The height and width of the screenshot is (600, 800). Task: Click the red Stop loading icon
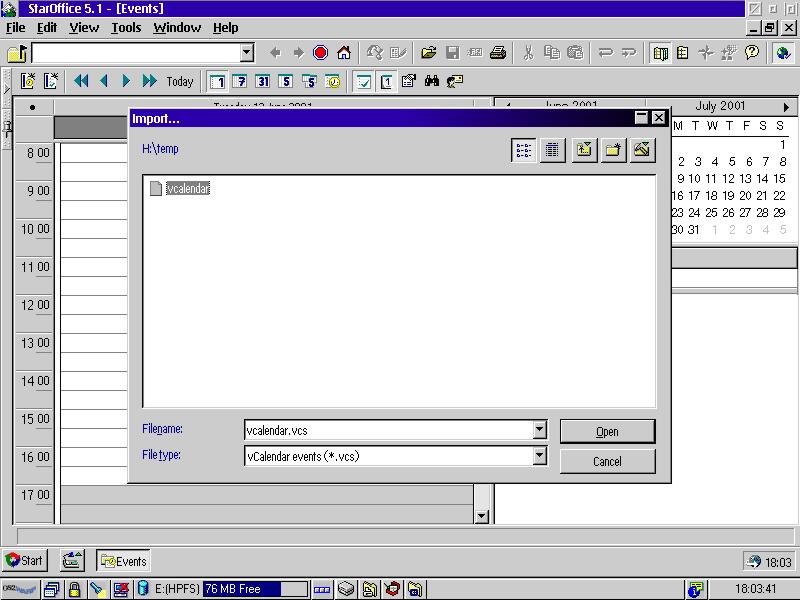coord(320,53)
